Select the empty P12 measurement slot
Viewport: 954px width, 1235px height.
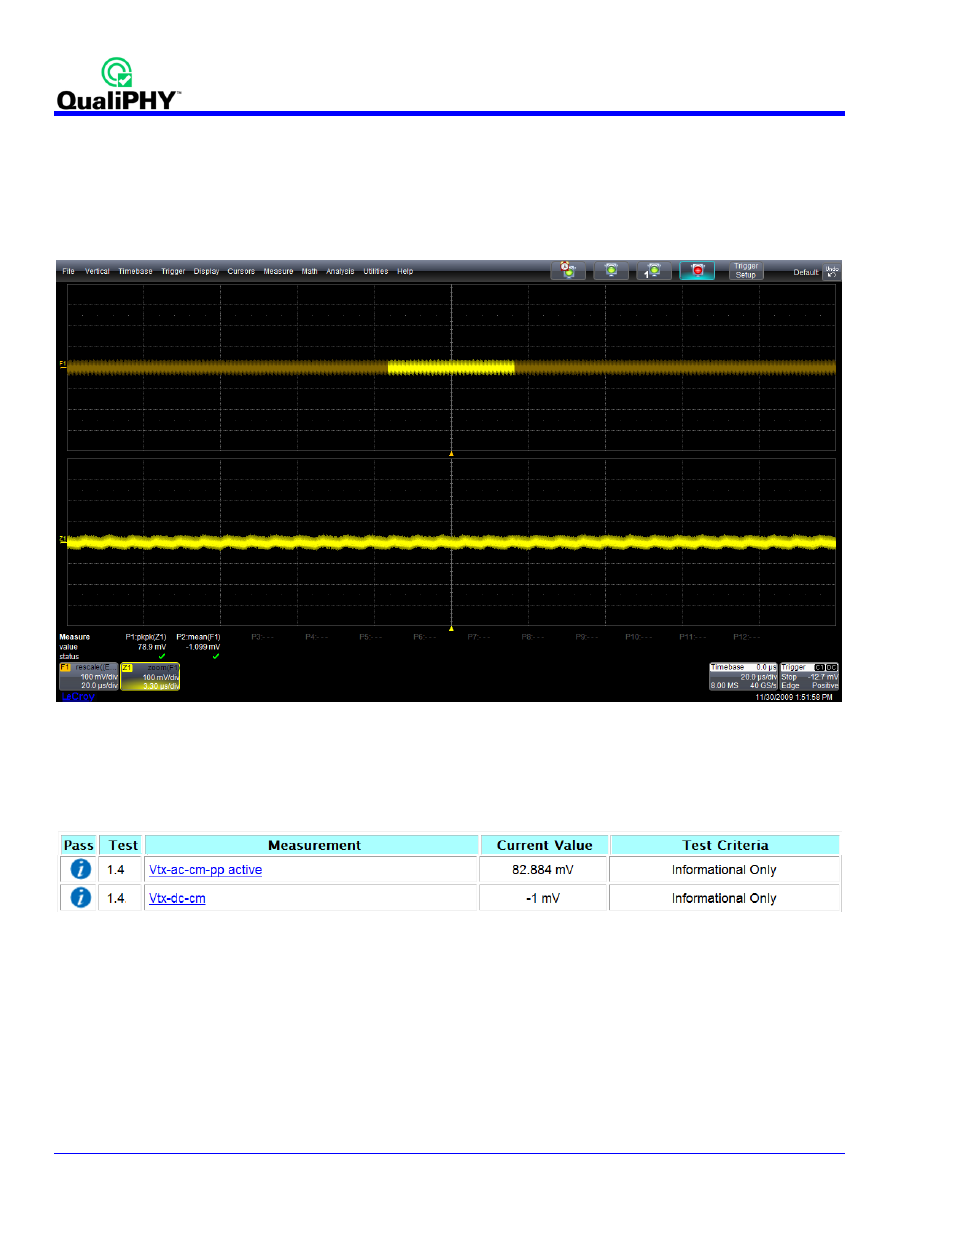tap(746, 637)
